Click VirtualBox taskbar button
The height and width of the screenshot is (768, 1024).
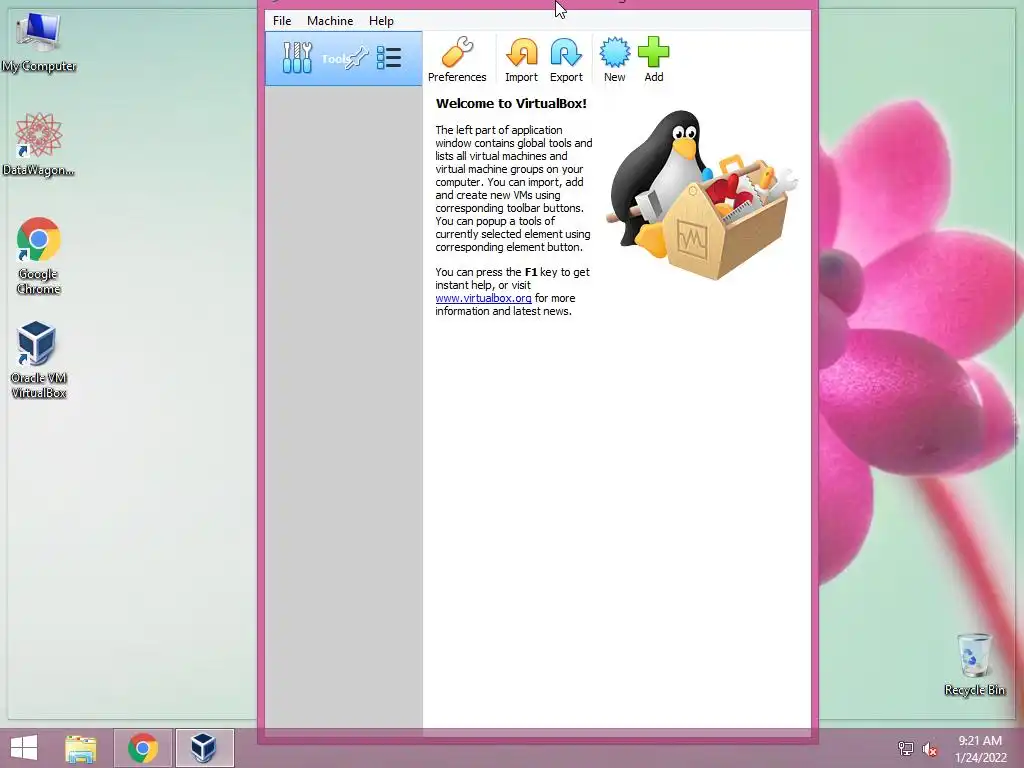point(204,748)
